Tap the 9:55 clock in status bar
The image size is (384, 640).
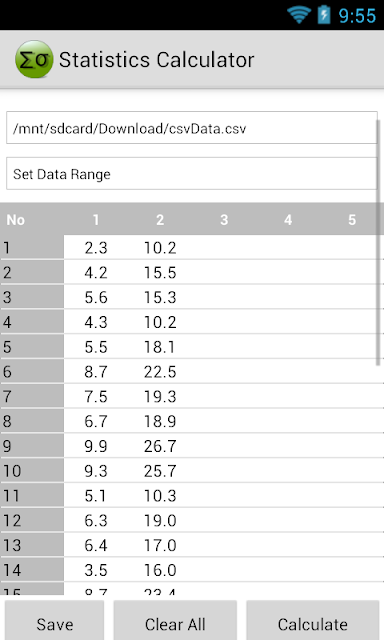(x=357, y=16)
